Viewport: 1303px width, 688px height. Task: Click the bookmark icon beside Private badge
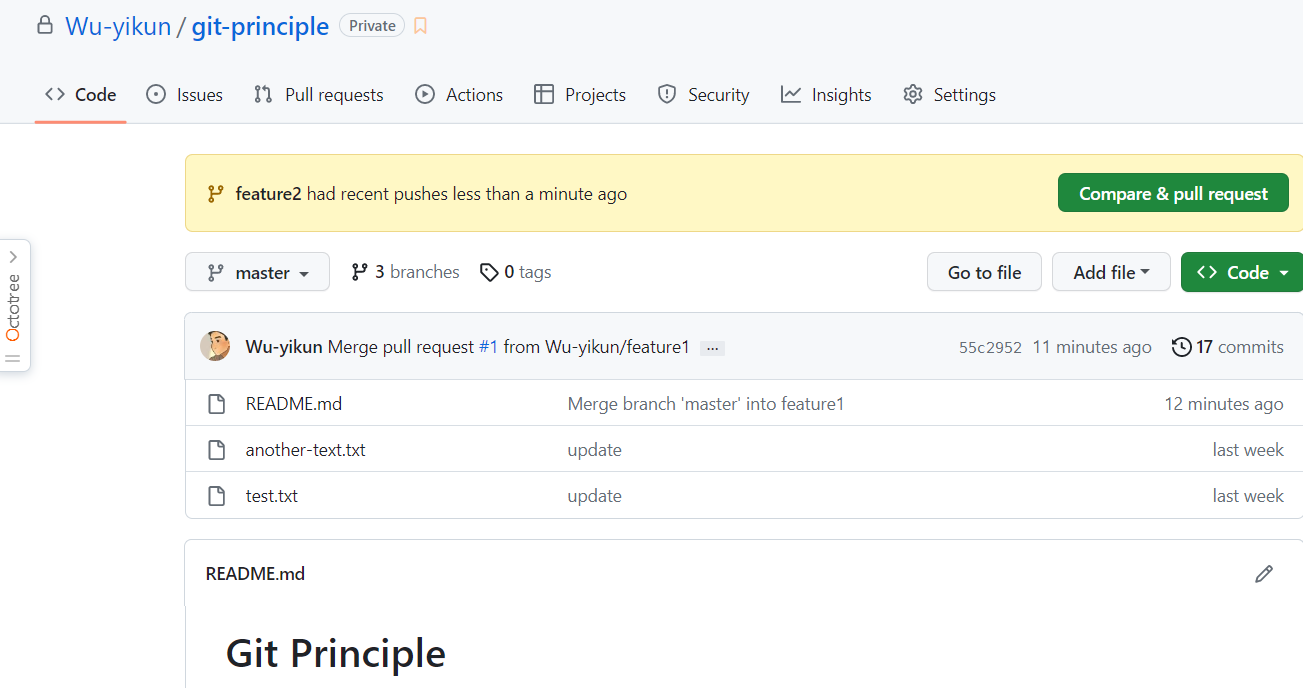420,26
